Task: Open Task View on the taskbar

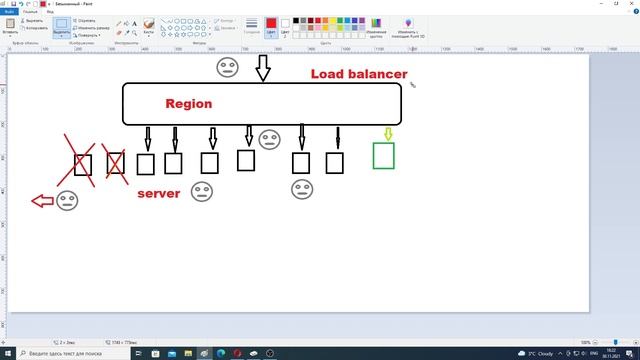Action: pos(138,353)
